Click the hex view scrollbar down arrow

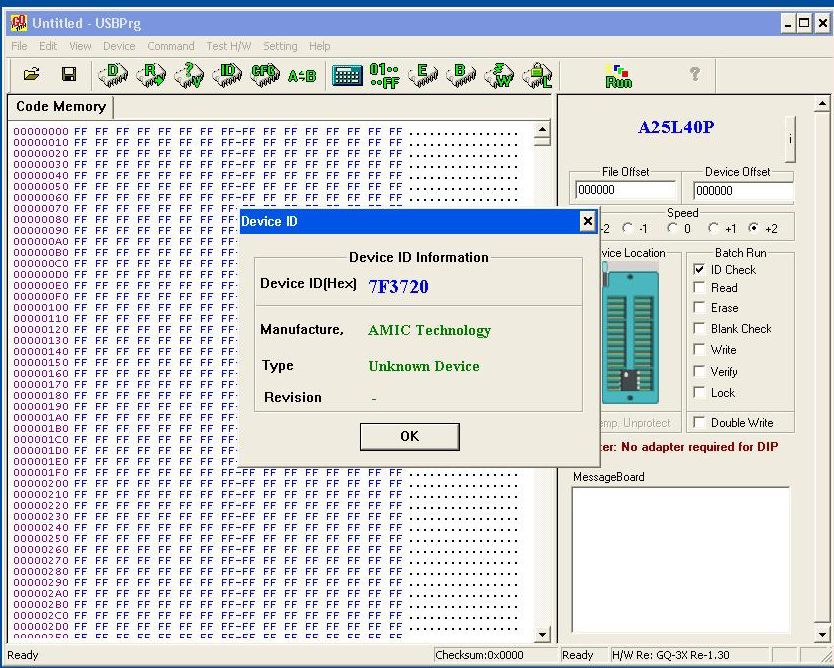coord(543,634)
